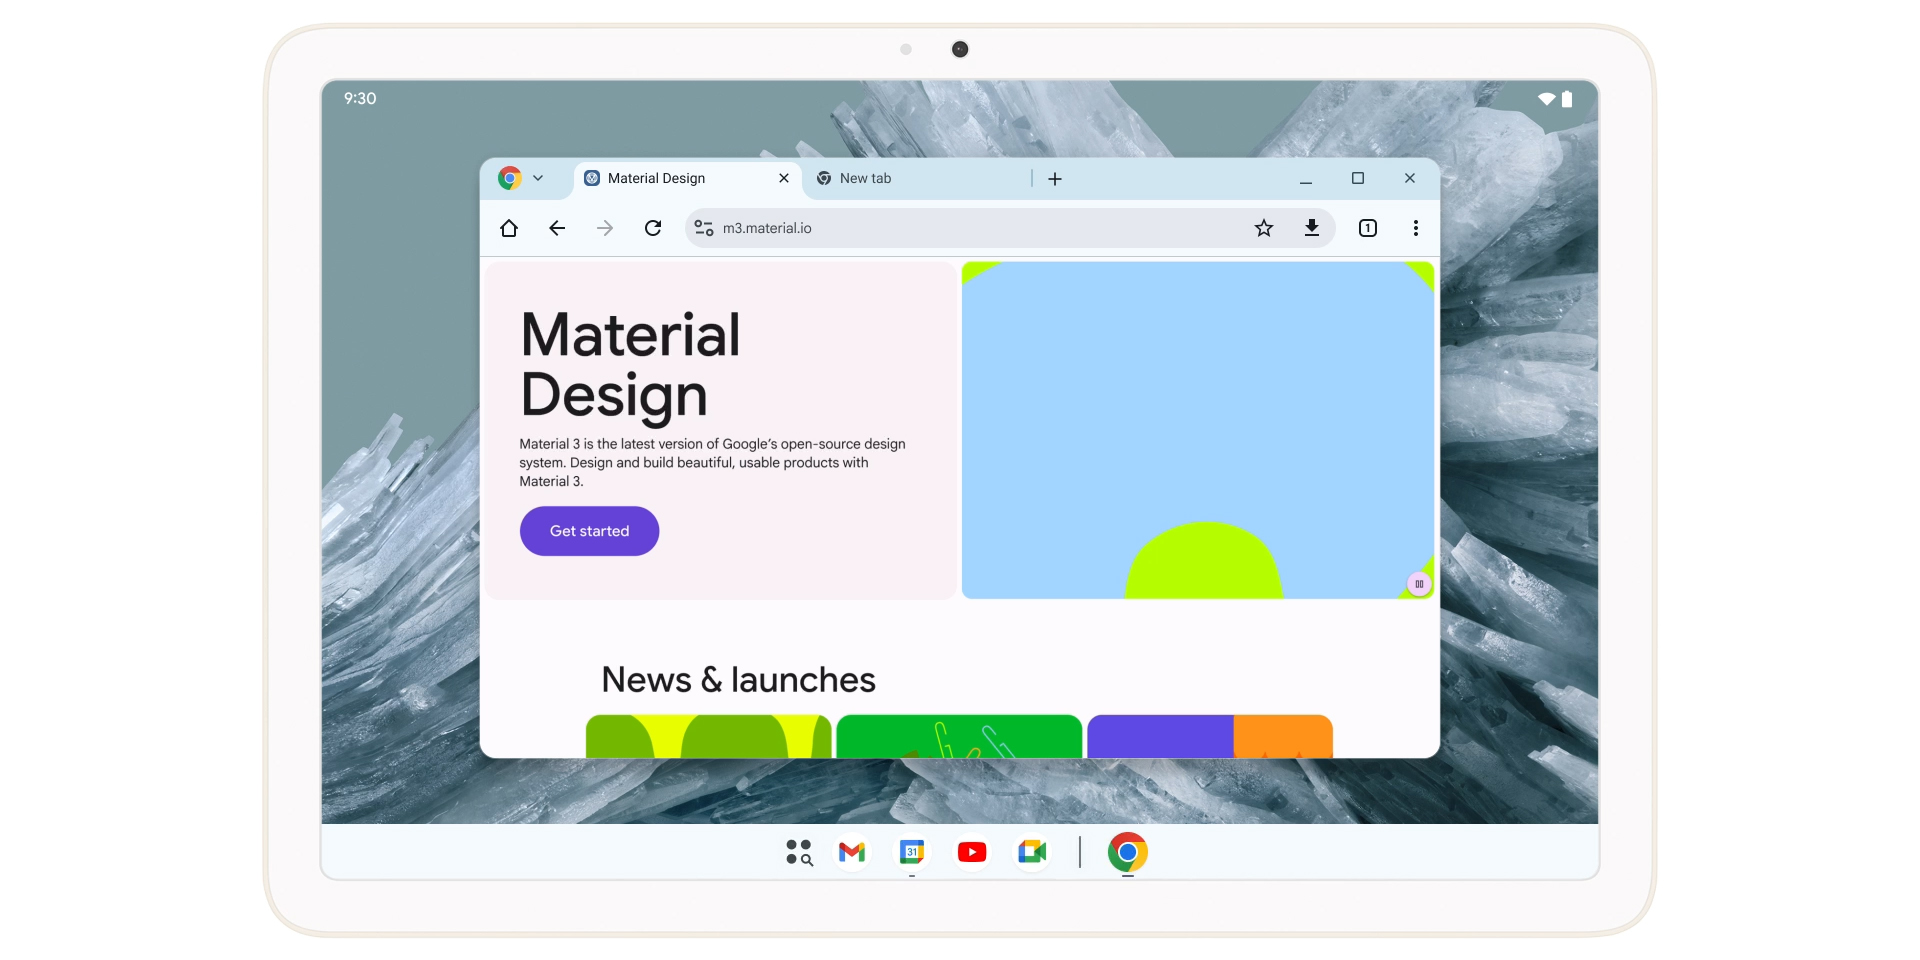Close the Chrome window
This screenshot has width=1920, height=960.
coord(1410,178)
